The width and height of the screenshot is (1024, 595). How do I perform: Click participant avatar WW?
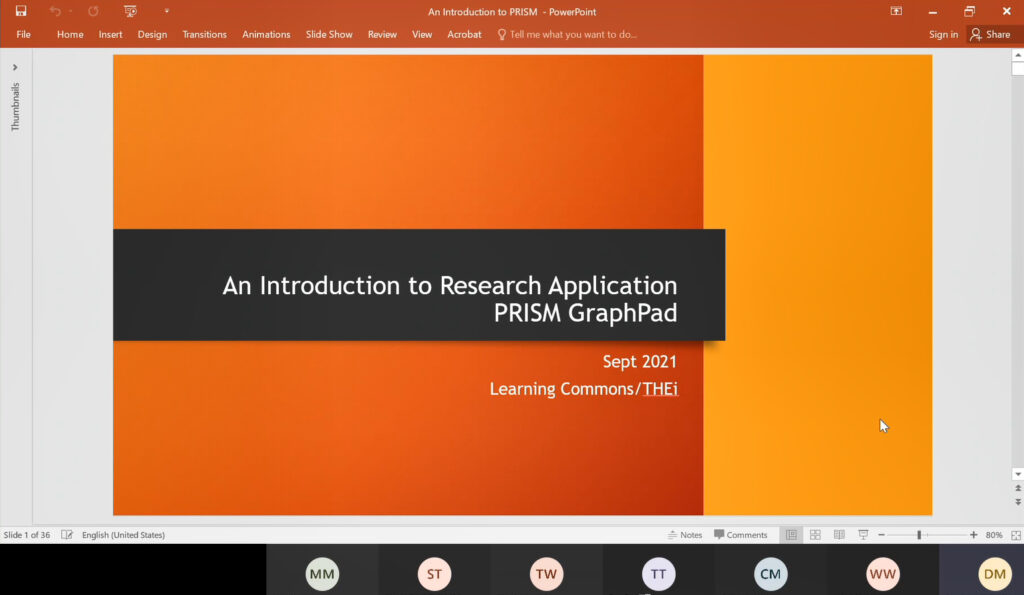pos(882,574)
